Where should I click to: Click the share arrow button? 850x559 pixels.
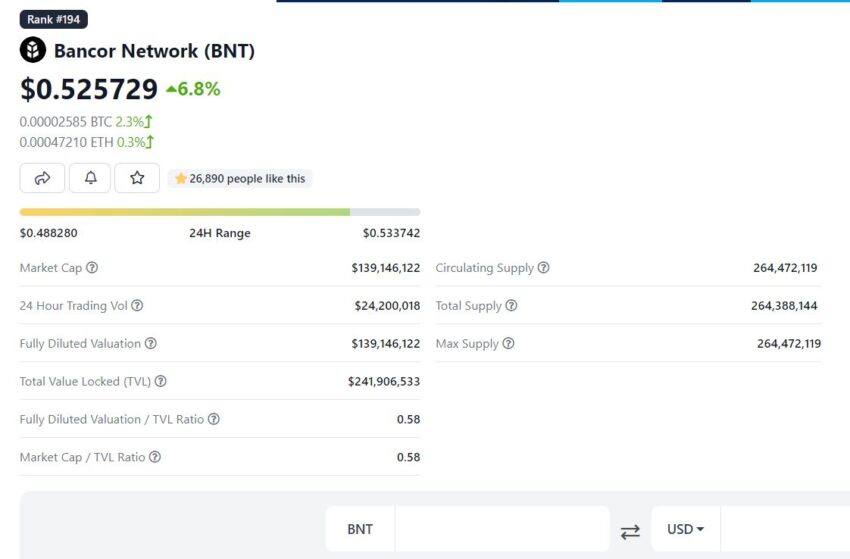click(x=42, y=178)
